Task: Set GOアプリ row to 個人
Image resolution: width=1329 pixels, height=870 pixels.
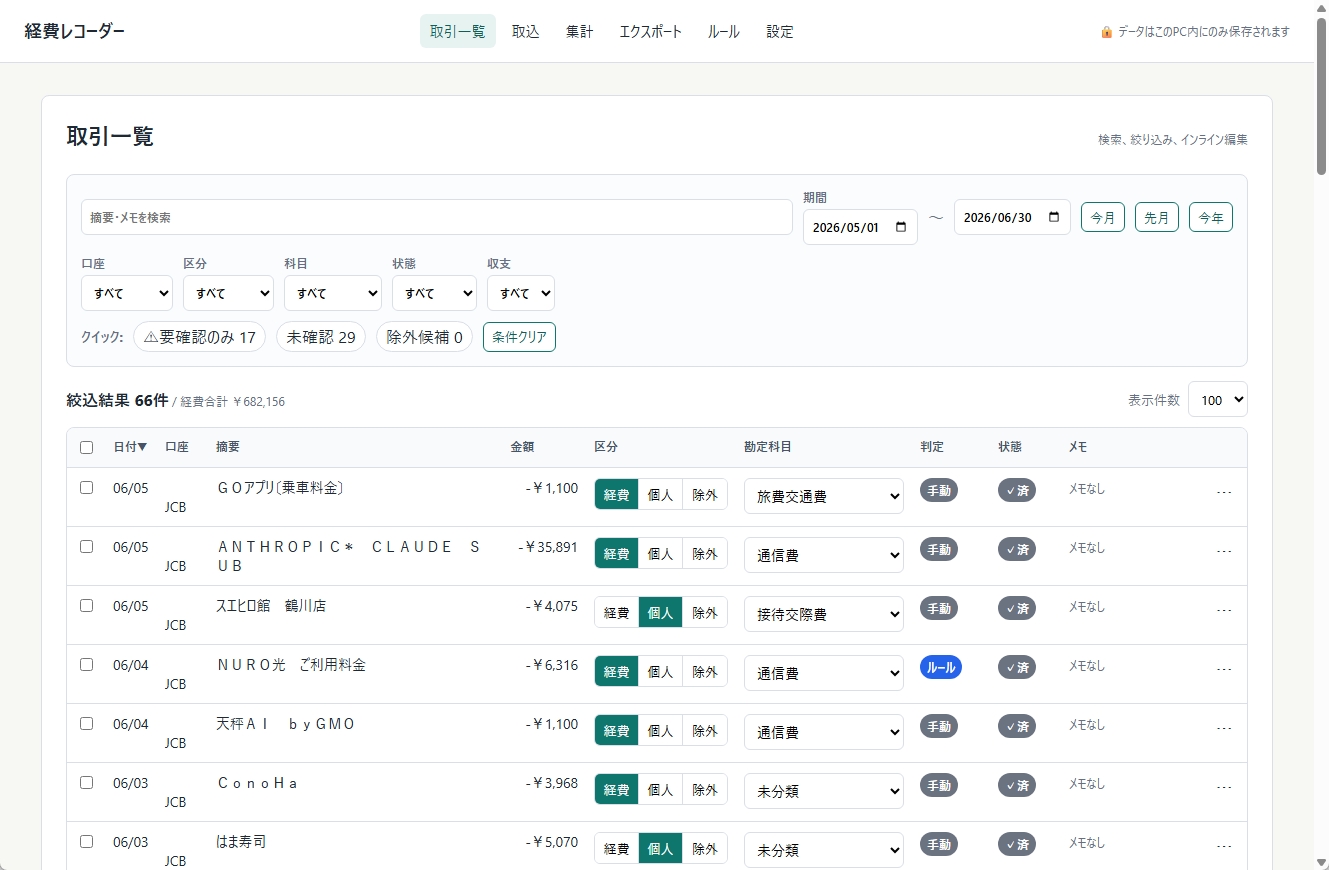Action: [660, 495]
